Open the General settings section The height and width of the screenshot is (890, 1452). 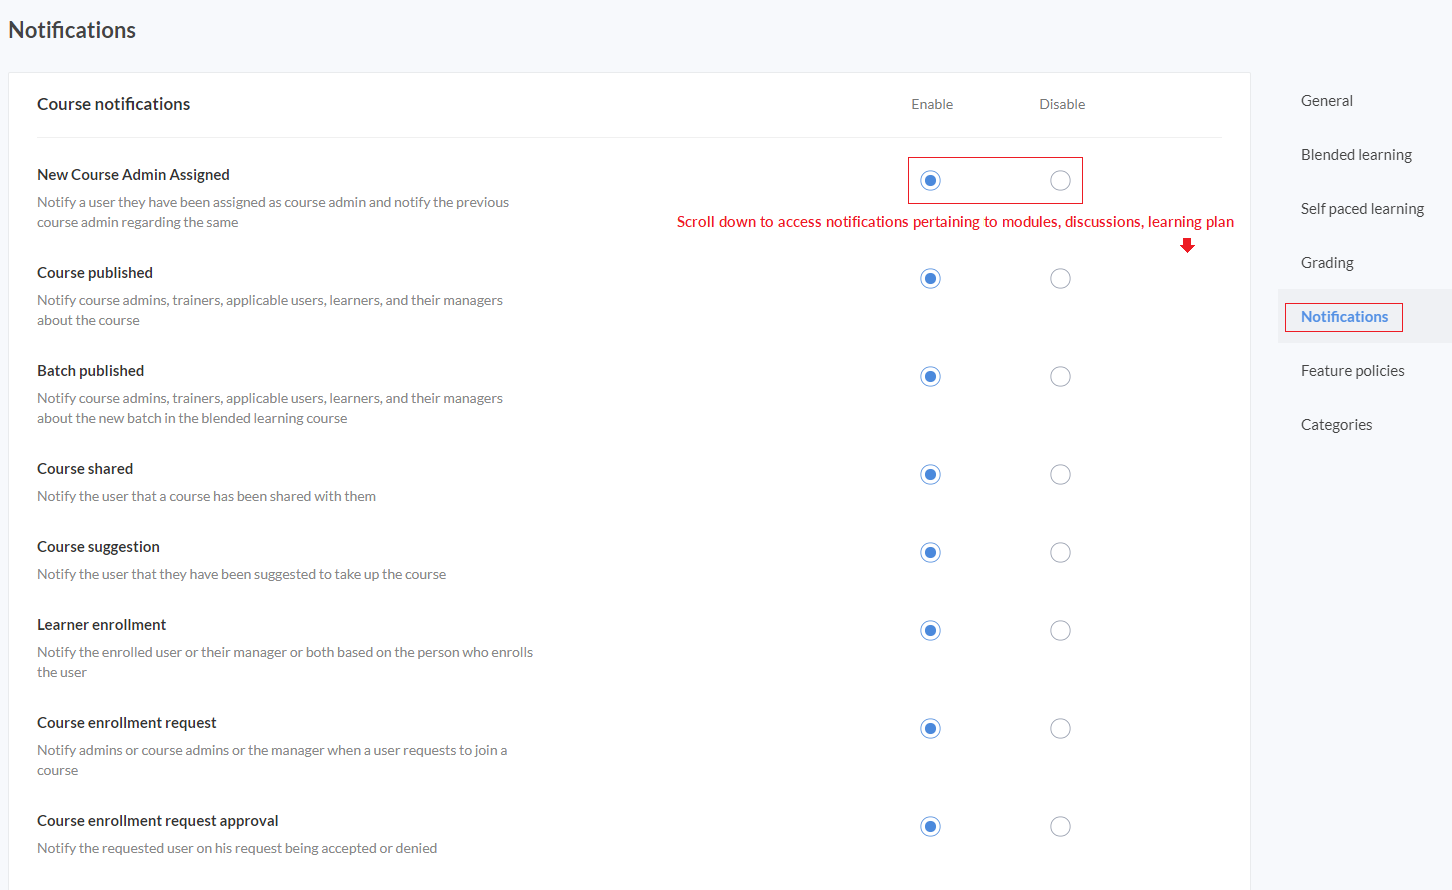(x=1326, y=101)
